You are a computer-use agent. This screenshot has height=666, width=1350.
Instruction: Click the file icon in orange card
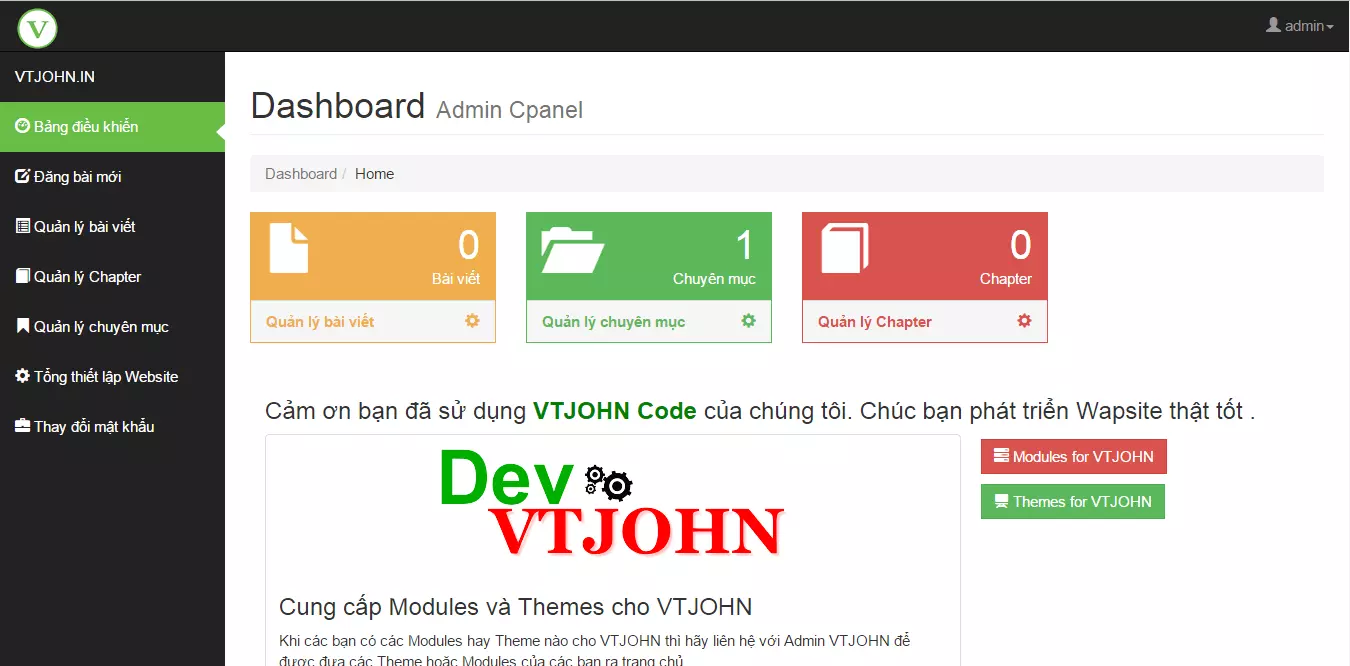tap(289, 248)
